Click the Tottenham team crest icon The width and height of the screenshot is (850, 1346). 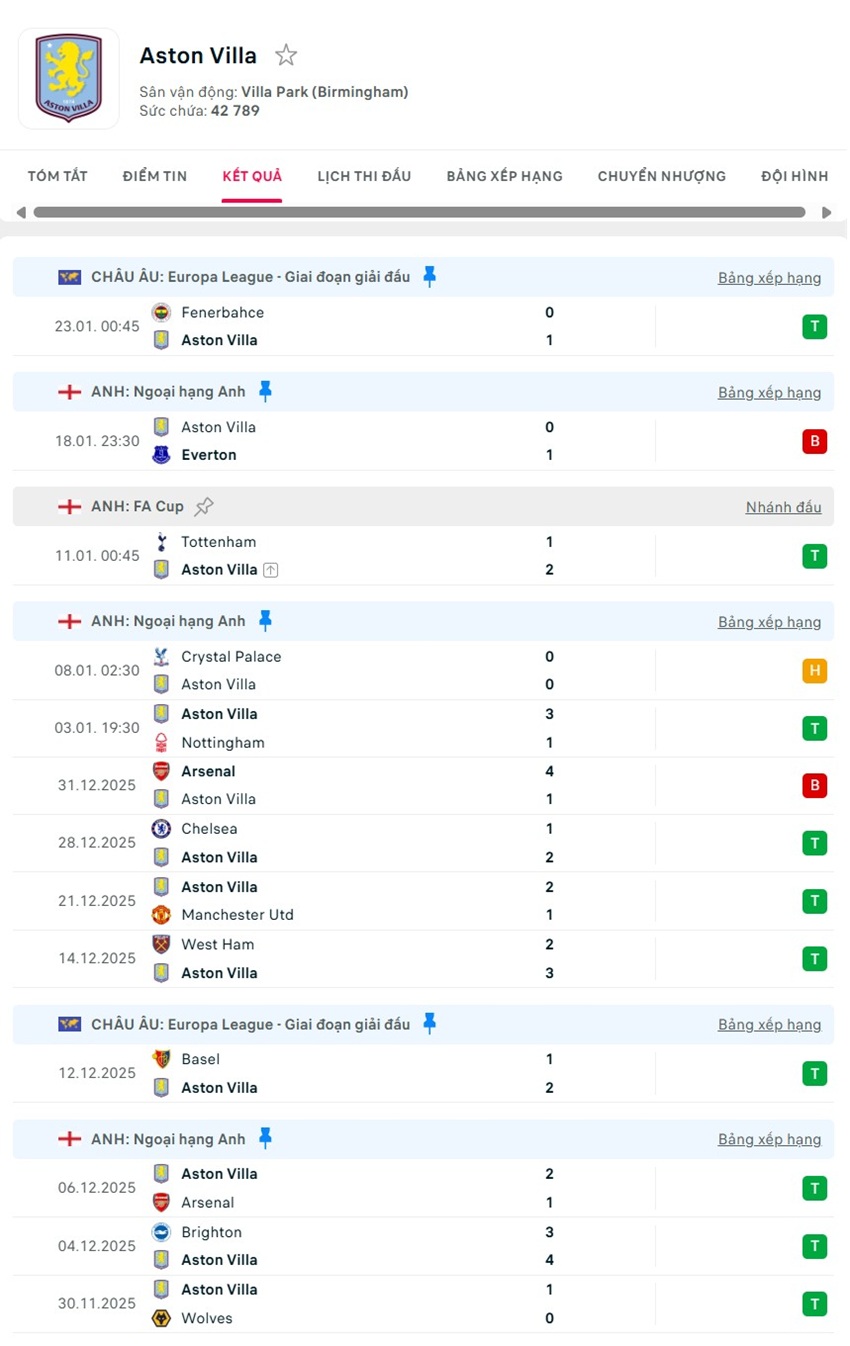[161, 542]
